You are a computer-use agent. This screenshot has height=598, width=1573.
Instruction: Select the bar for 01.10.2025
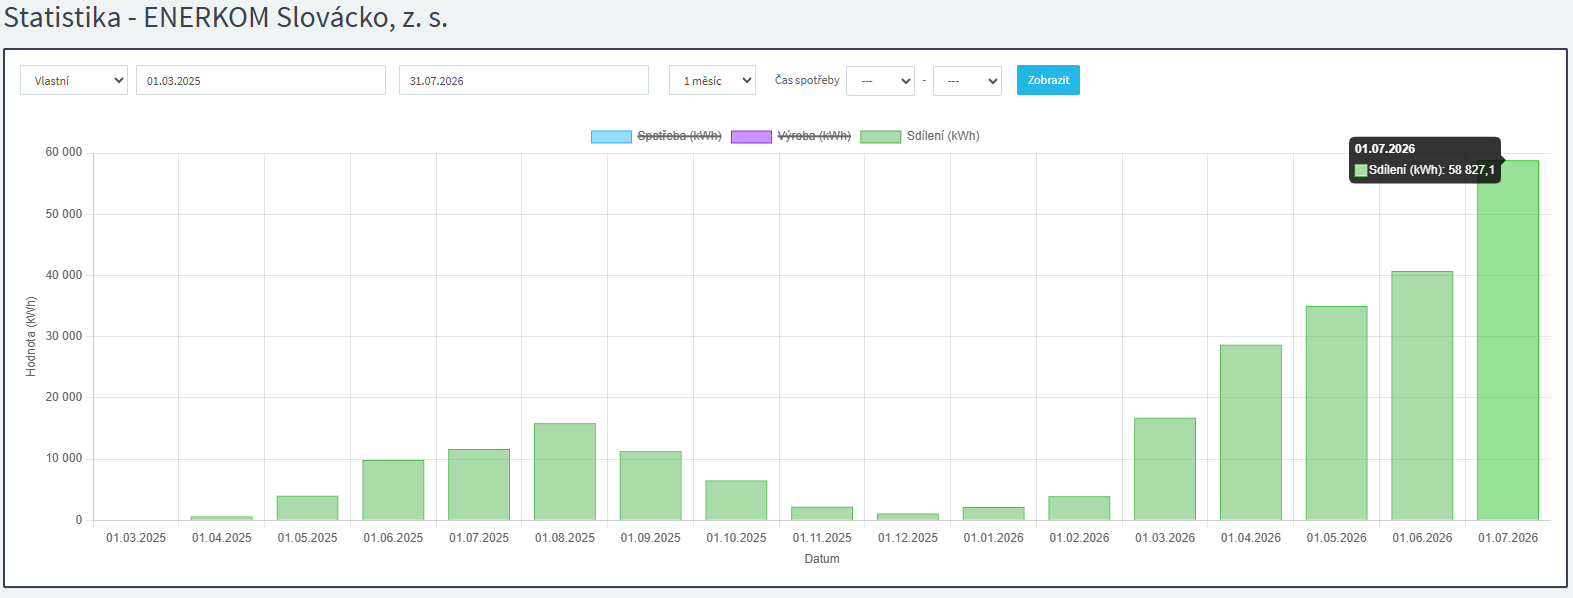click(736, 500)
